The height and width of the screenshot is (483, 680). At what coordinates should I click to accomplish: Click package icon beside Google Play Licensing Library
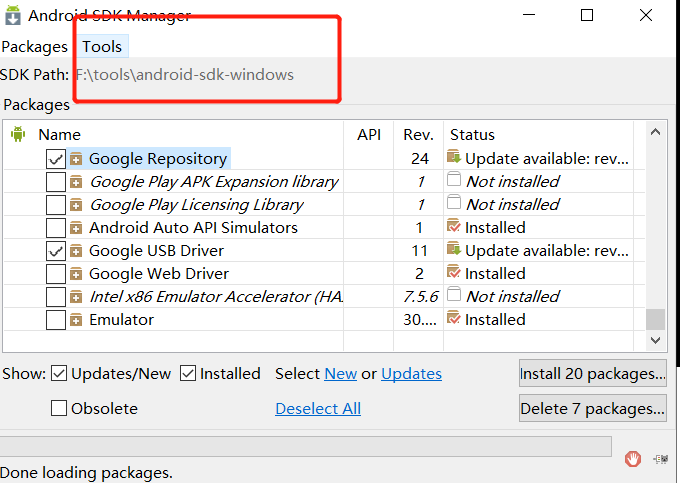click(76, 205)
